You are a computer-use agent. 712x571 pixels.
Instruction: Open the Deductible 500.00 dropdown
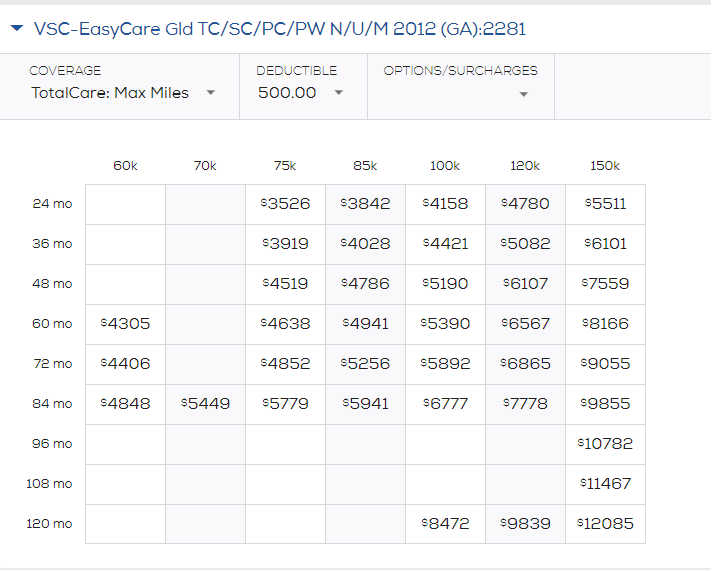pyautogui.click(x=300, y=93)
